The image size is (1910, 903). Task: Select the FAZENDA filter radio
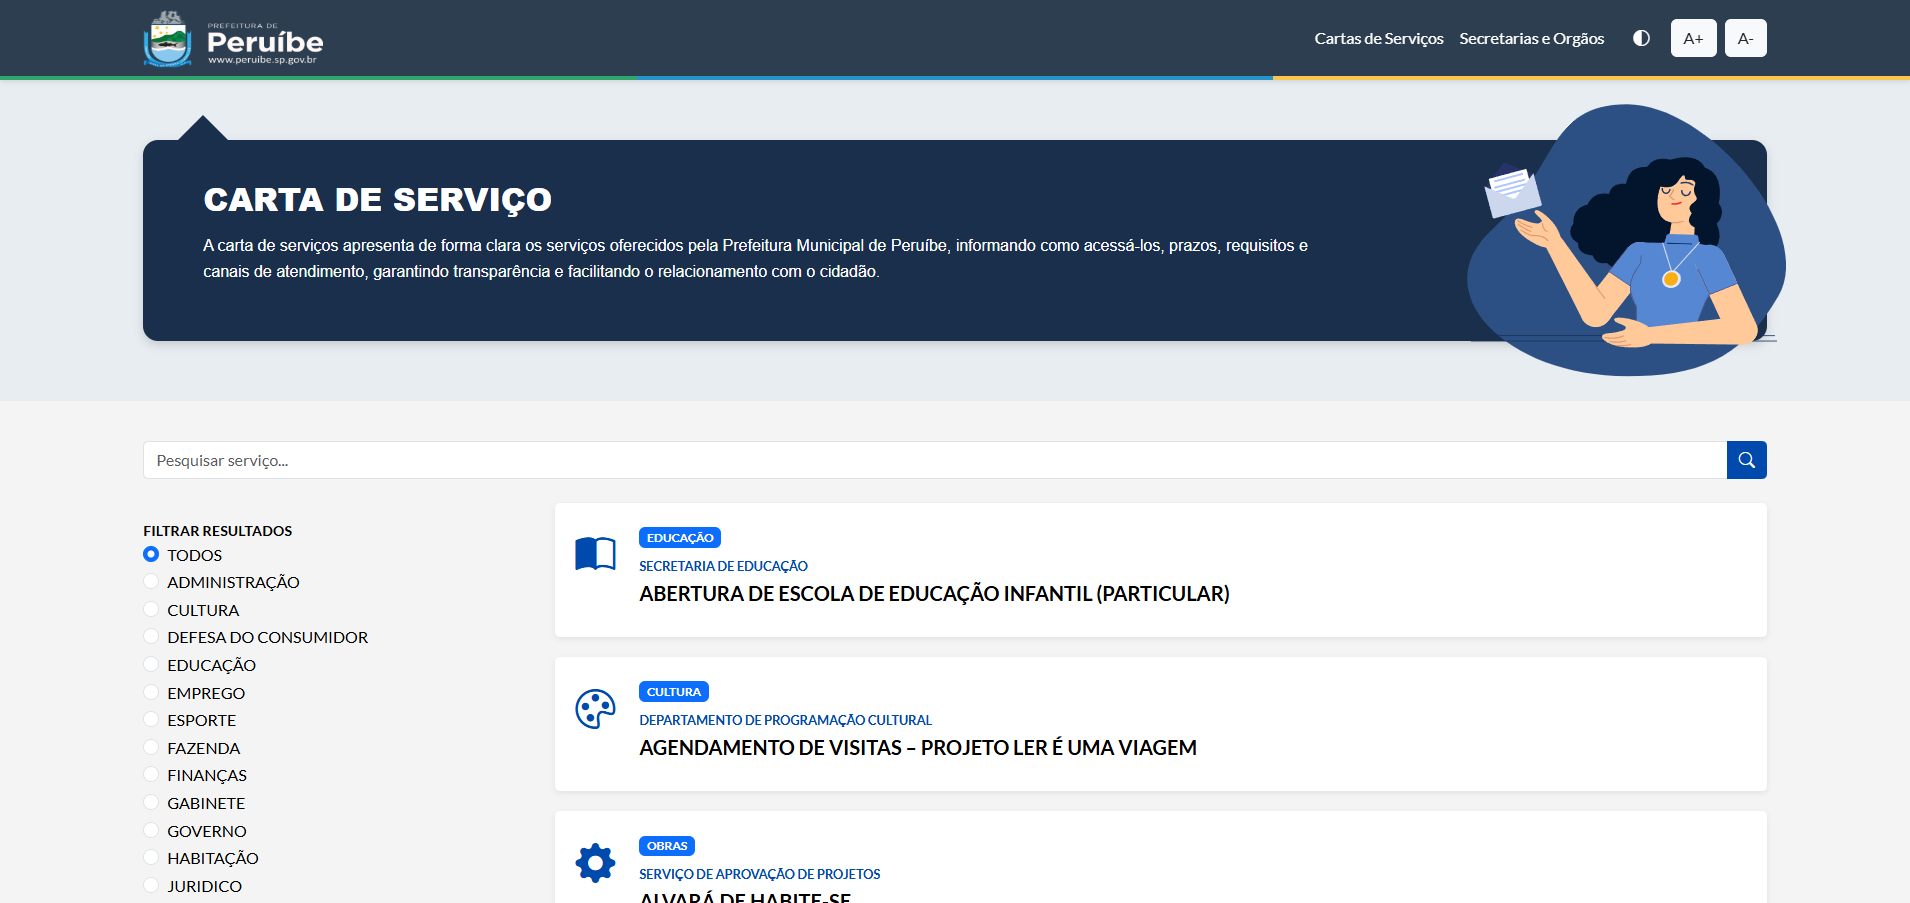[x=151, y=747]
